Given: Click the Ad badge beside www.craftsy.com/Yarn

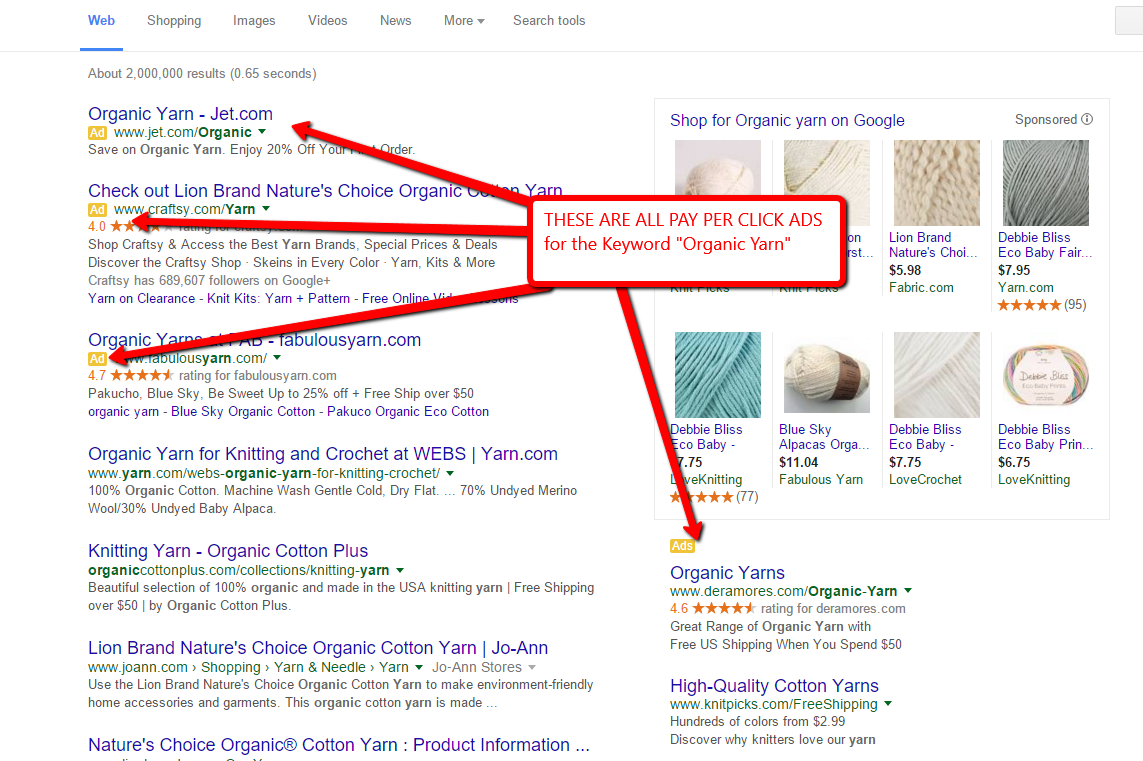Looking at the screenshot, I should click(97, 210).
